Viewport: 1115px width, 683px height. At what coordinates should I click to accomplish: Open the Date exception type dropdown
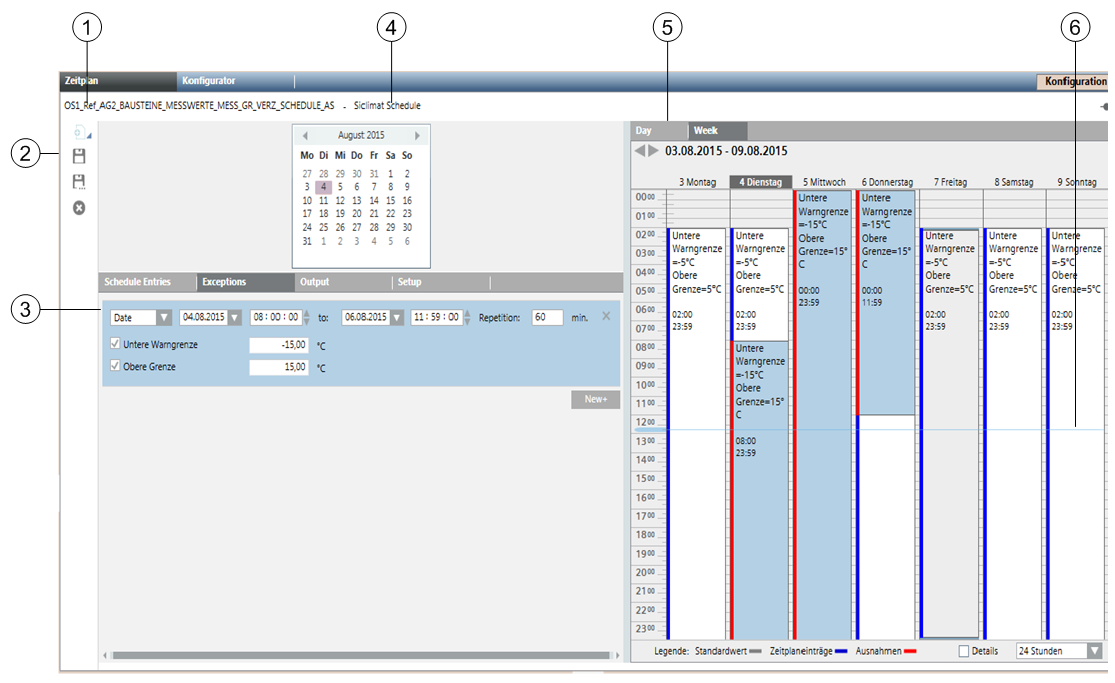(x=163, y=318)
